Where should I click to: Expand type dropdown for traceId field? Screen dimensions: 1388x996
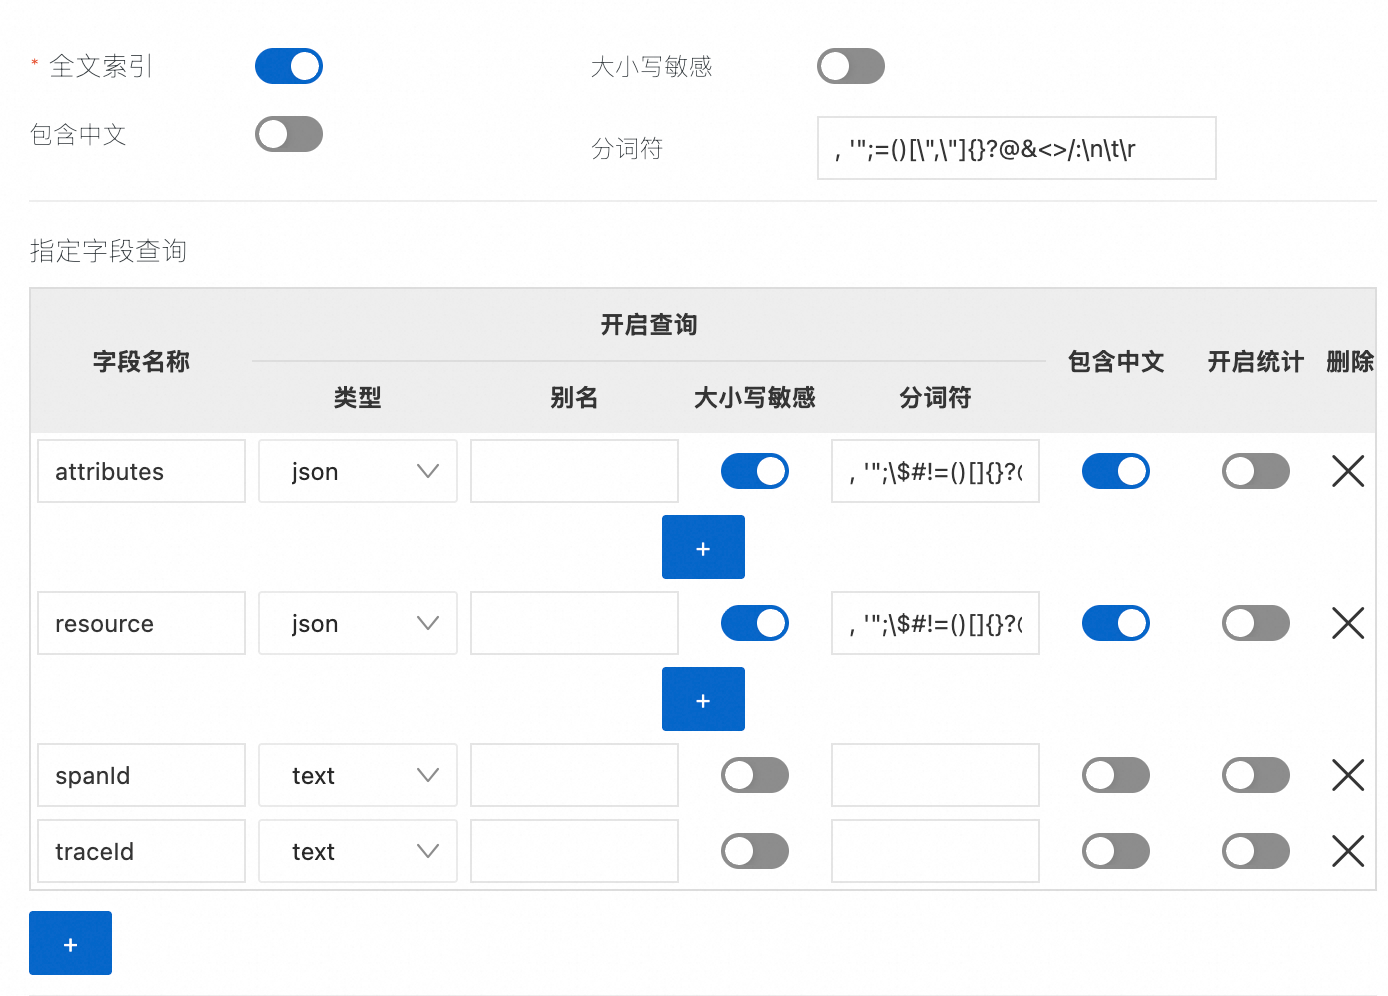click(357, 851)
